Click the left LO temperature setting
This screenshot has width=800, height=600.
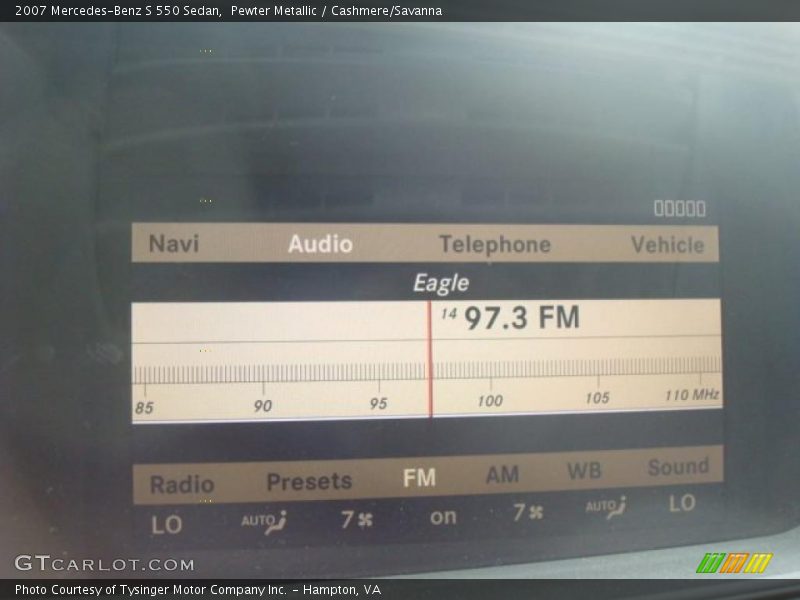tap(166, 524)
